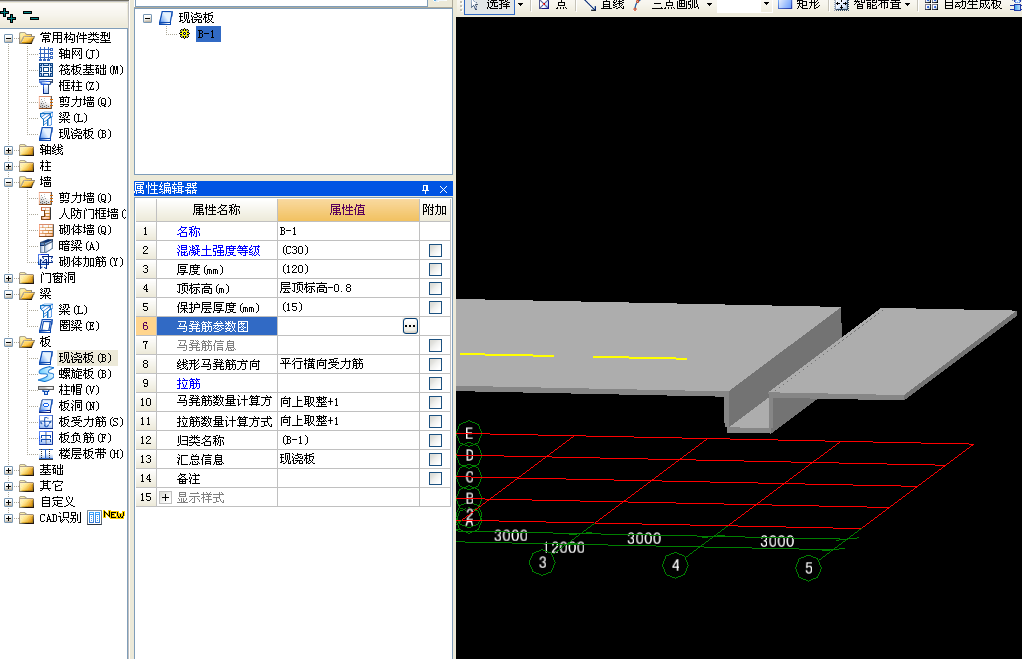Toggle 附加 checkbox for 马凳筋信息
1022x659 pixels.
(x=435, y=345)
